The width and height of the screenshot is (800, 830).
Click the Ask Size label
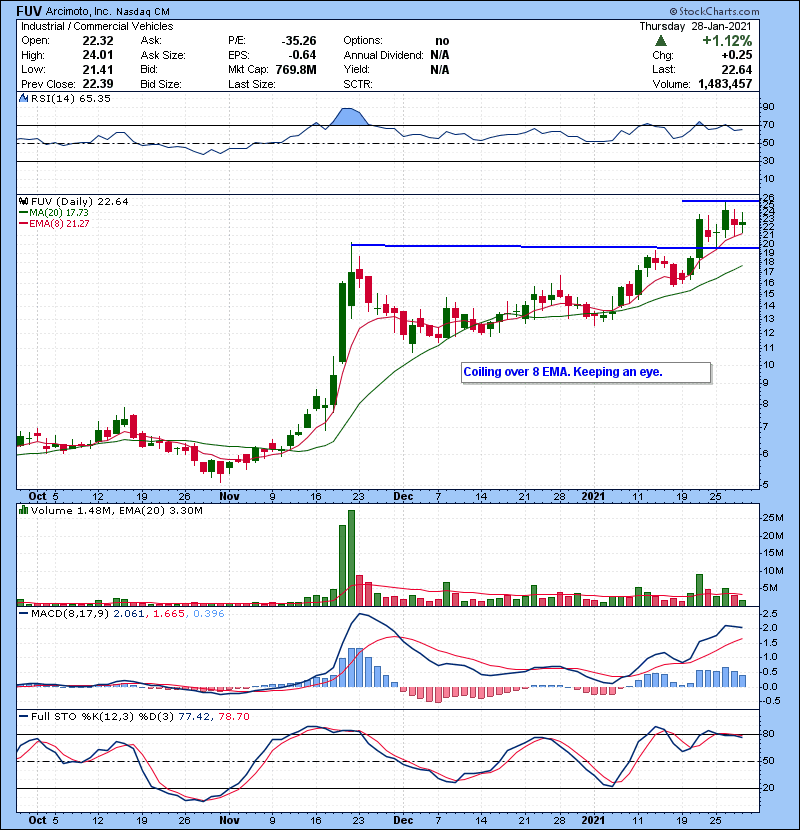pyautogui.click(x=163, y=55)
